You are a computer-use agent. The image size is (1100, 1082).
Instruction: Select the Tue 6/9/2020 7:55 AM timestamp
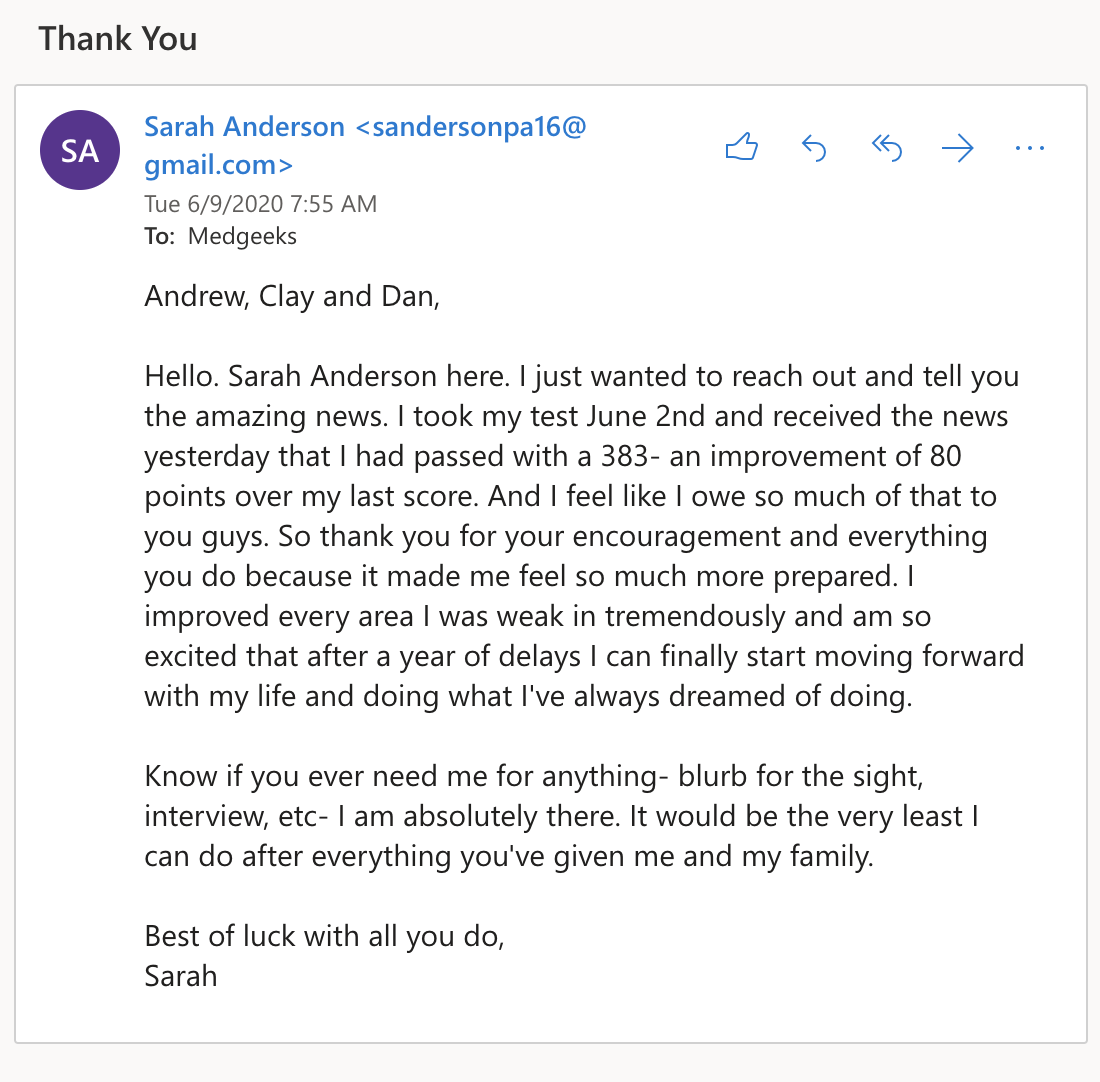click(x=260, y=204)
